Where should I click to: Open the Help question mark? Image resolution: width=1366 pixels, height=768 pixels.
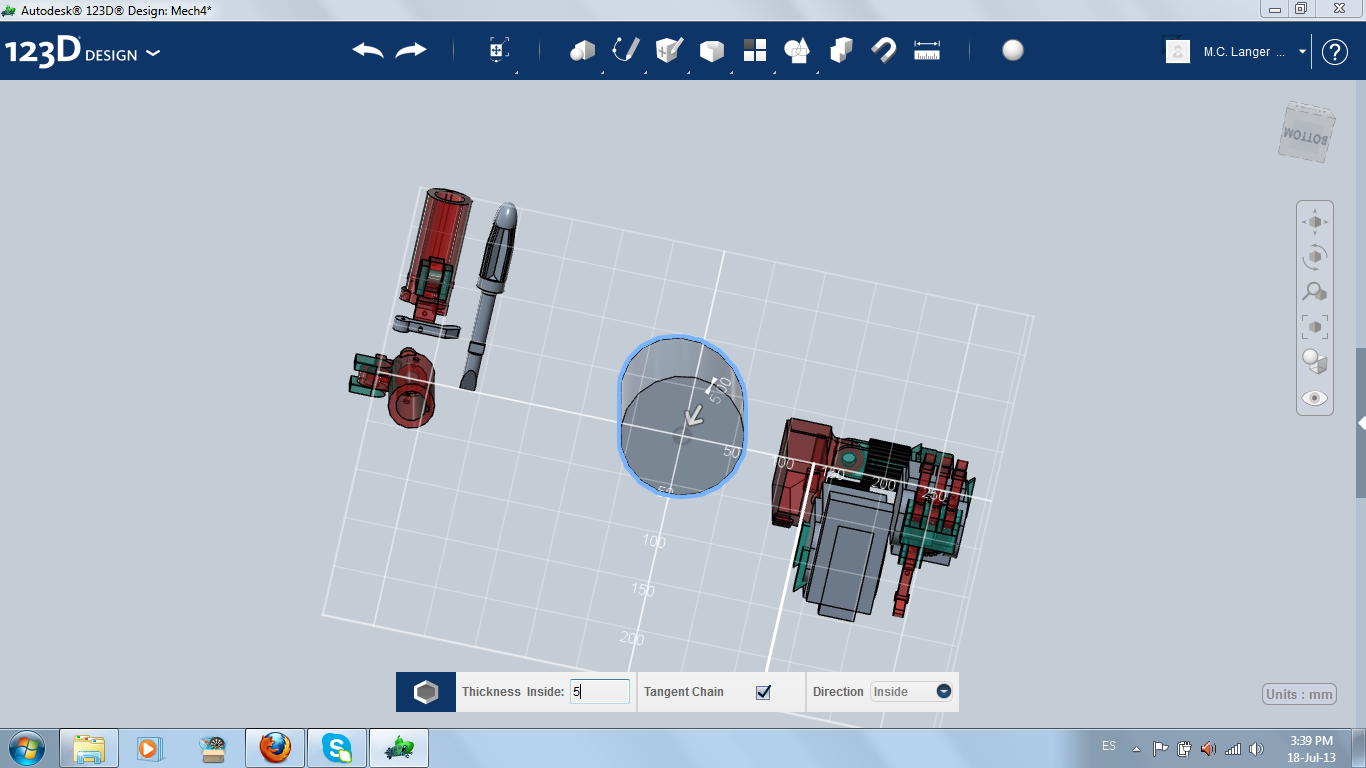click(1335, 52)
